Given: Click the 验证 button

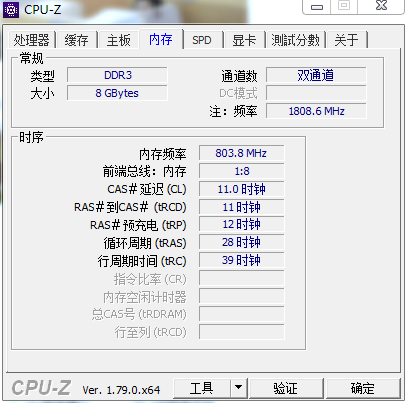Looking at the screenshot, I should (286, 388).
